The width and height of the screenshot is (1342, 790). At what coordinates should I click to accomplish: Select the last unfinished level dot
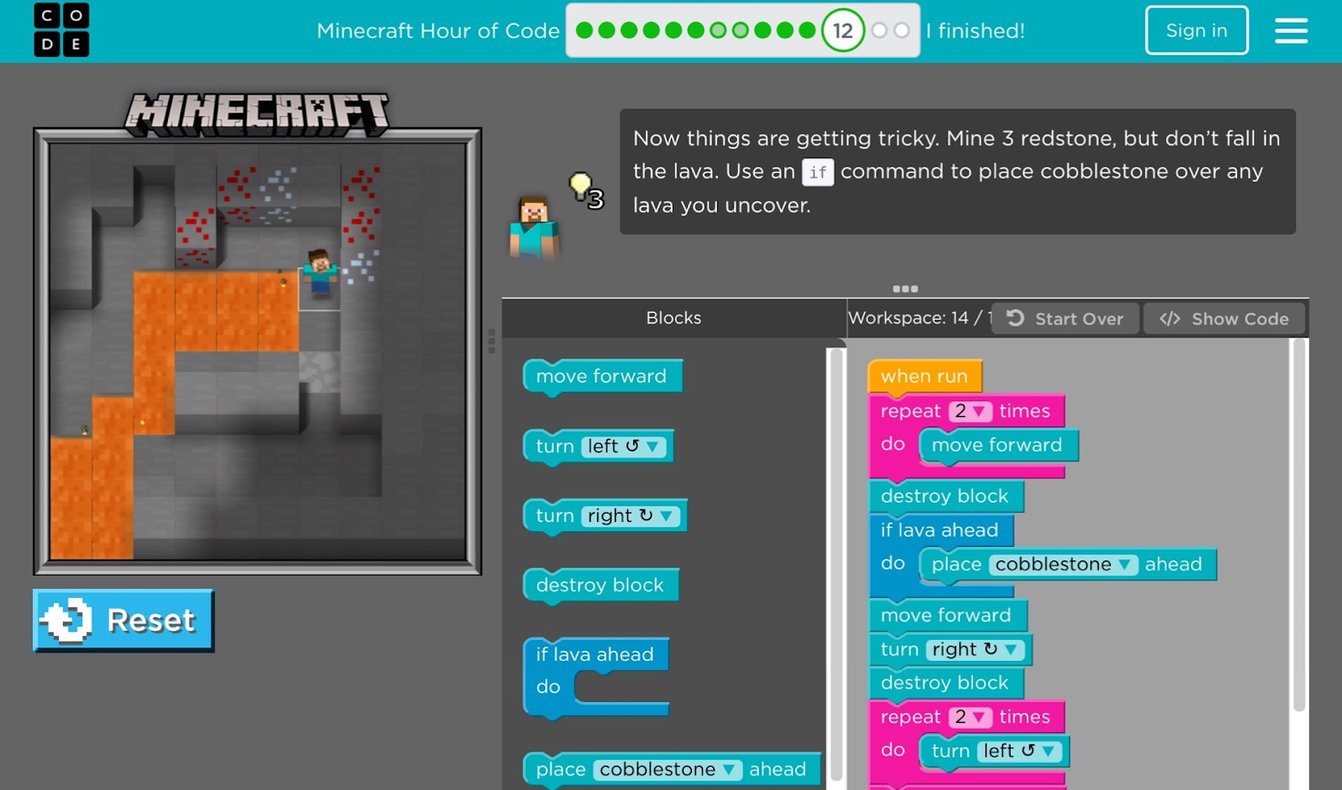tap(901, 30)
